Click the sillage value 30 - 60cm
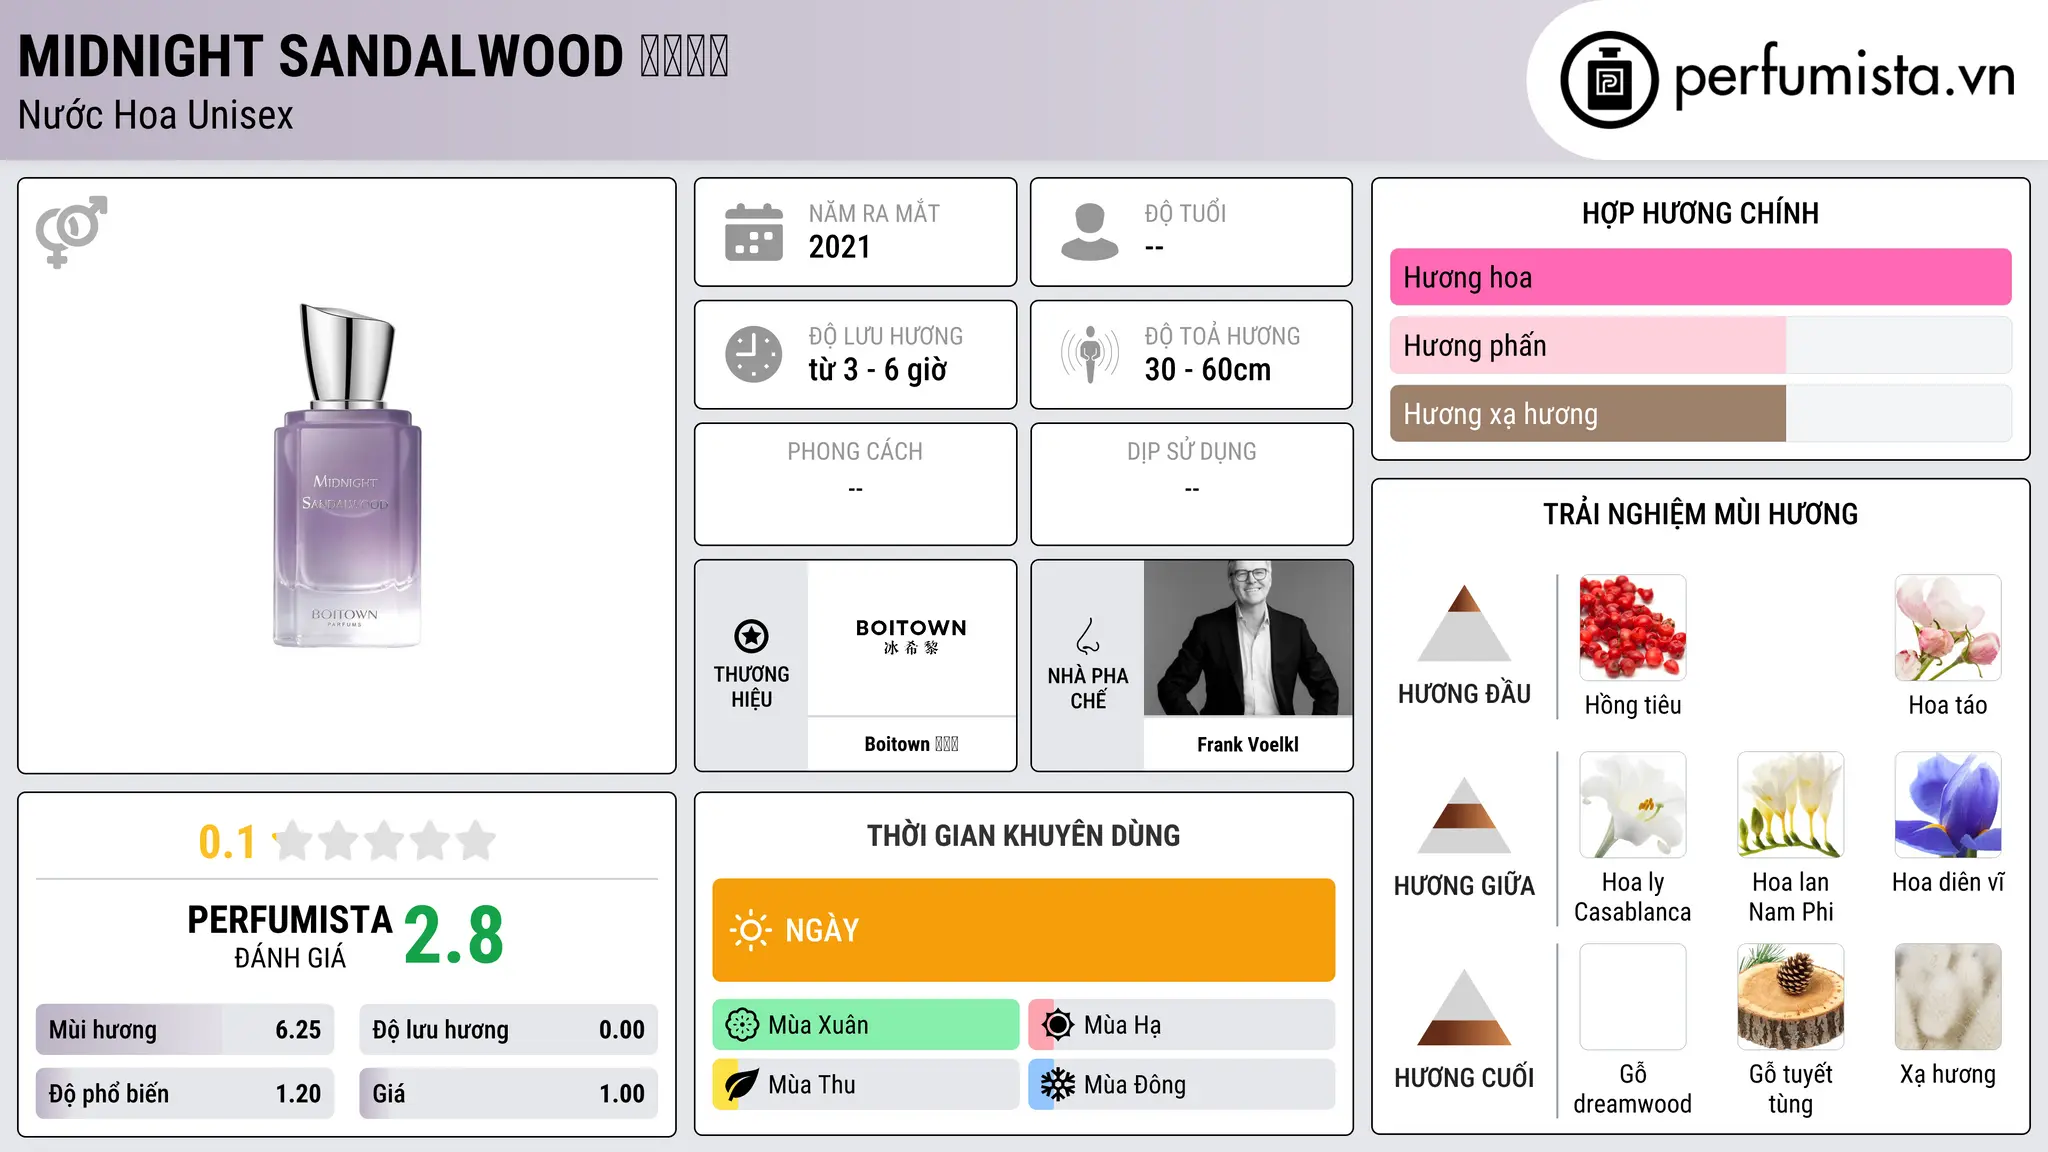 point(1208,370)
